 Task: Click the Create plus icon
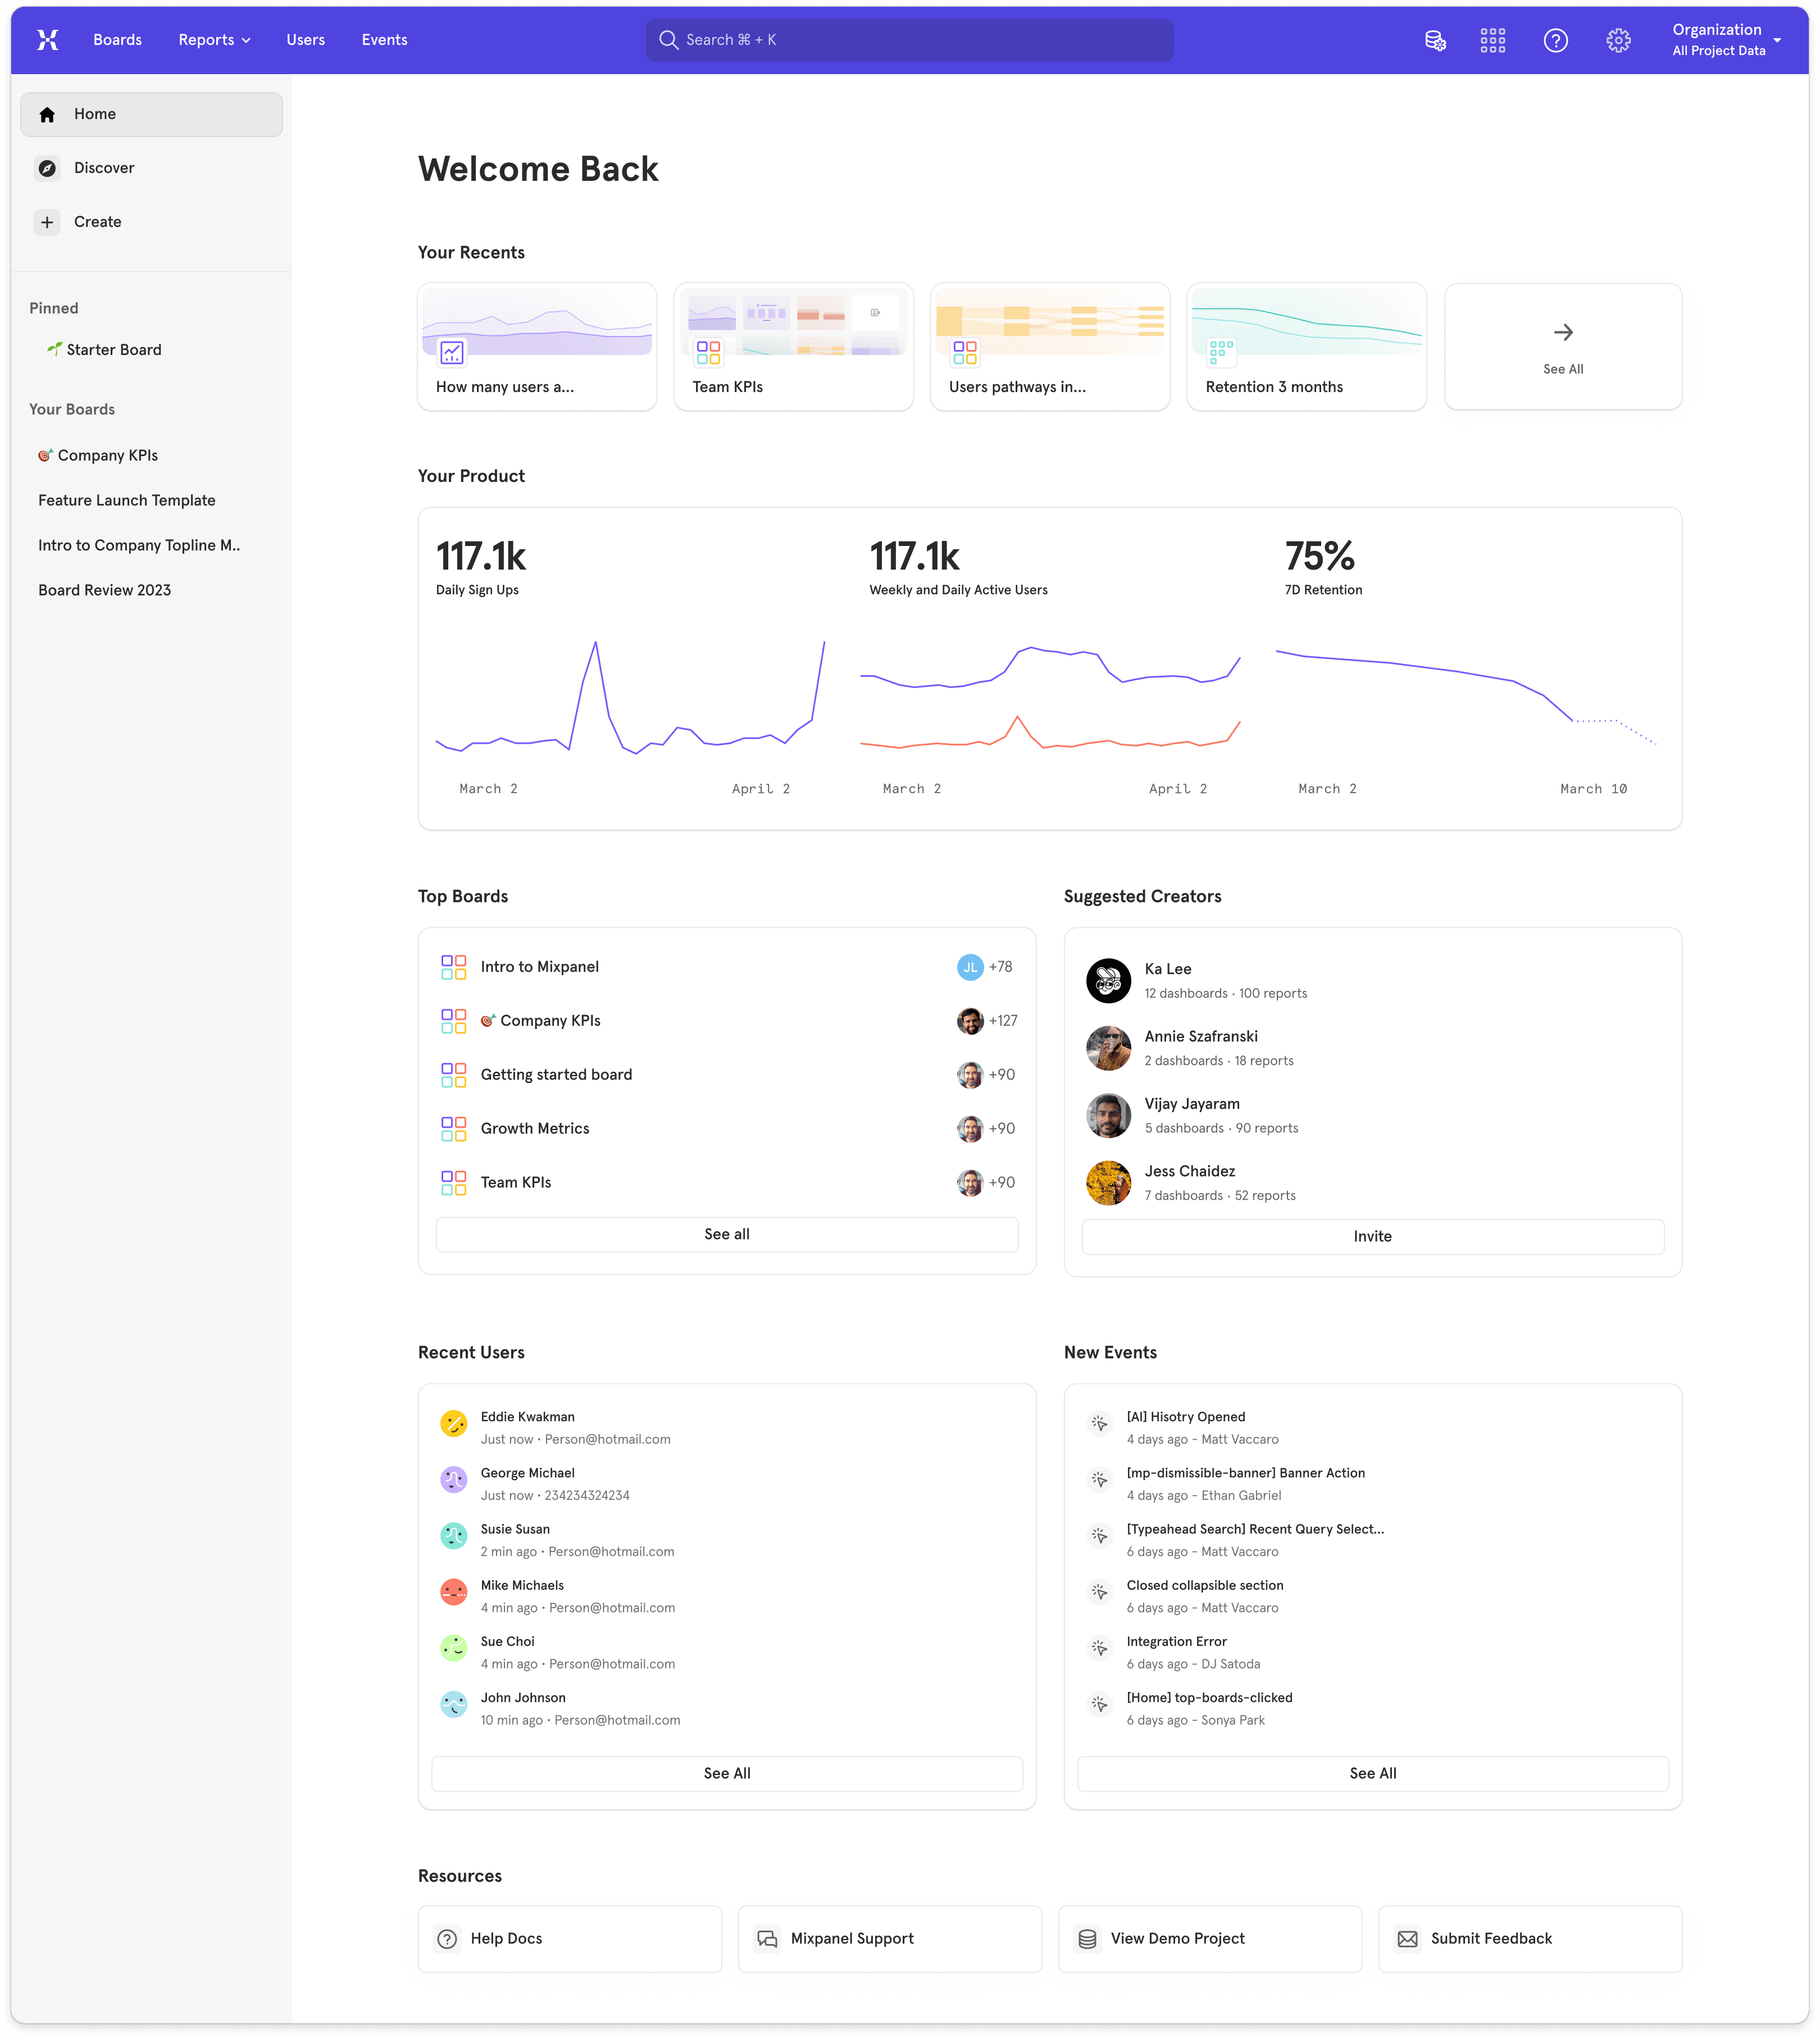[47, 222]
